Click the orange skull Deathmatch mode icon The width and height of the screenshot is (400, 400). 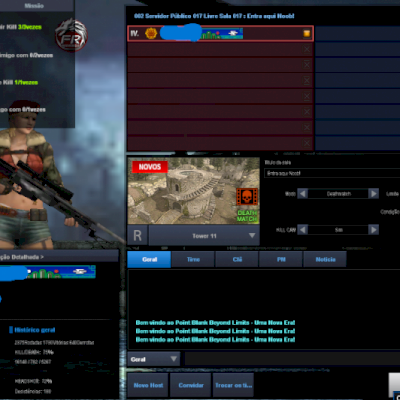coord(247,197)
